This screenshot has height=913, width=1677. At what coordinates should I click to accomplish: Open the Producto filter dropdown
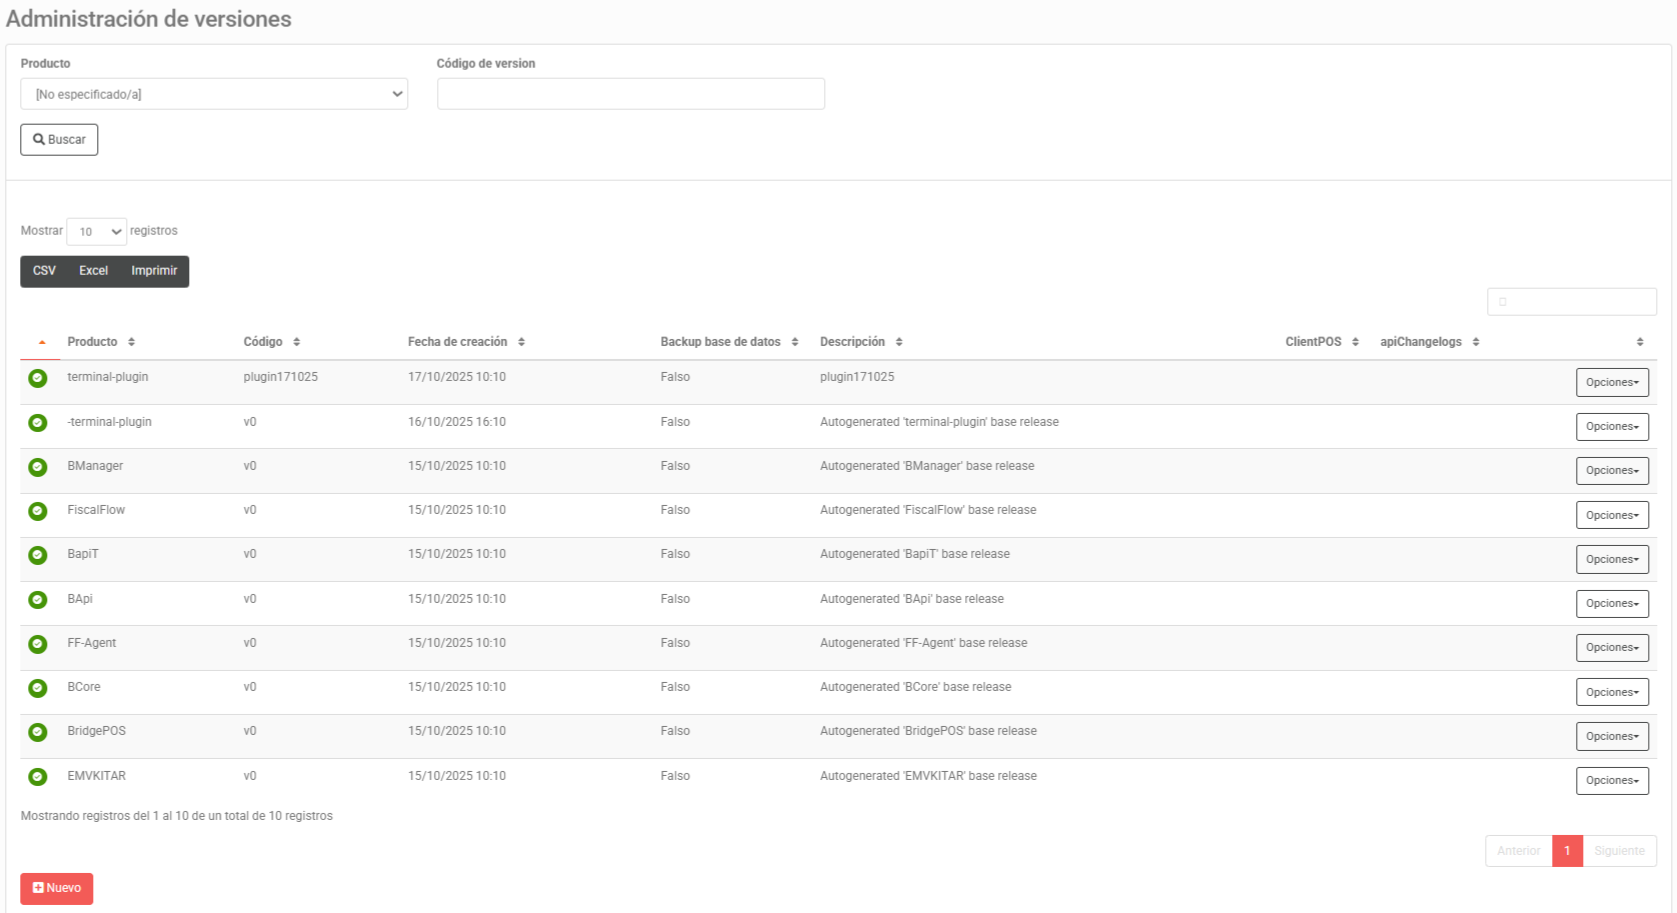pos(214,94)
